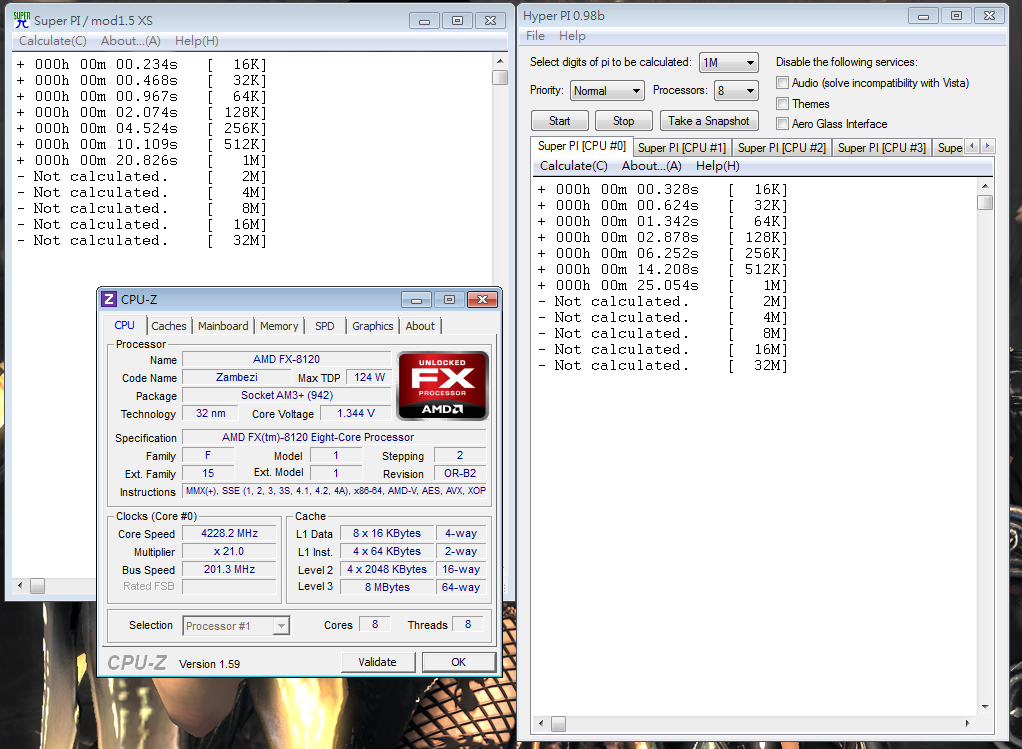Click the Core Voltage value 1.344 V

[356, 413]
